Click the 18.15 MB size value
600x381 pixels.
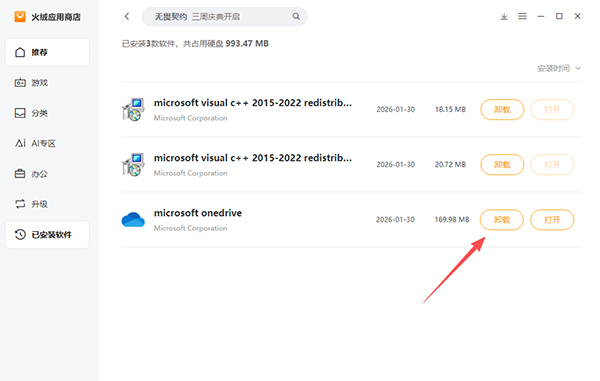pos(450,110)
